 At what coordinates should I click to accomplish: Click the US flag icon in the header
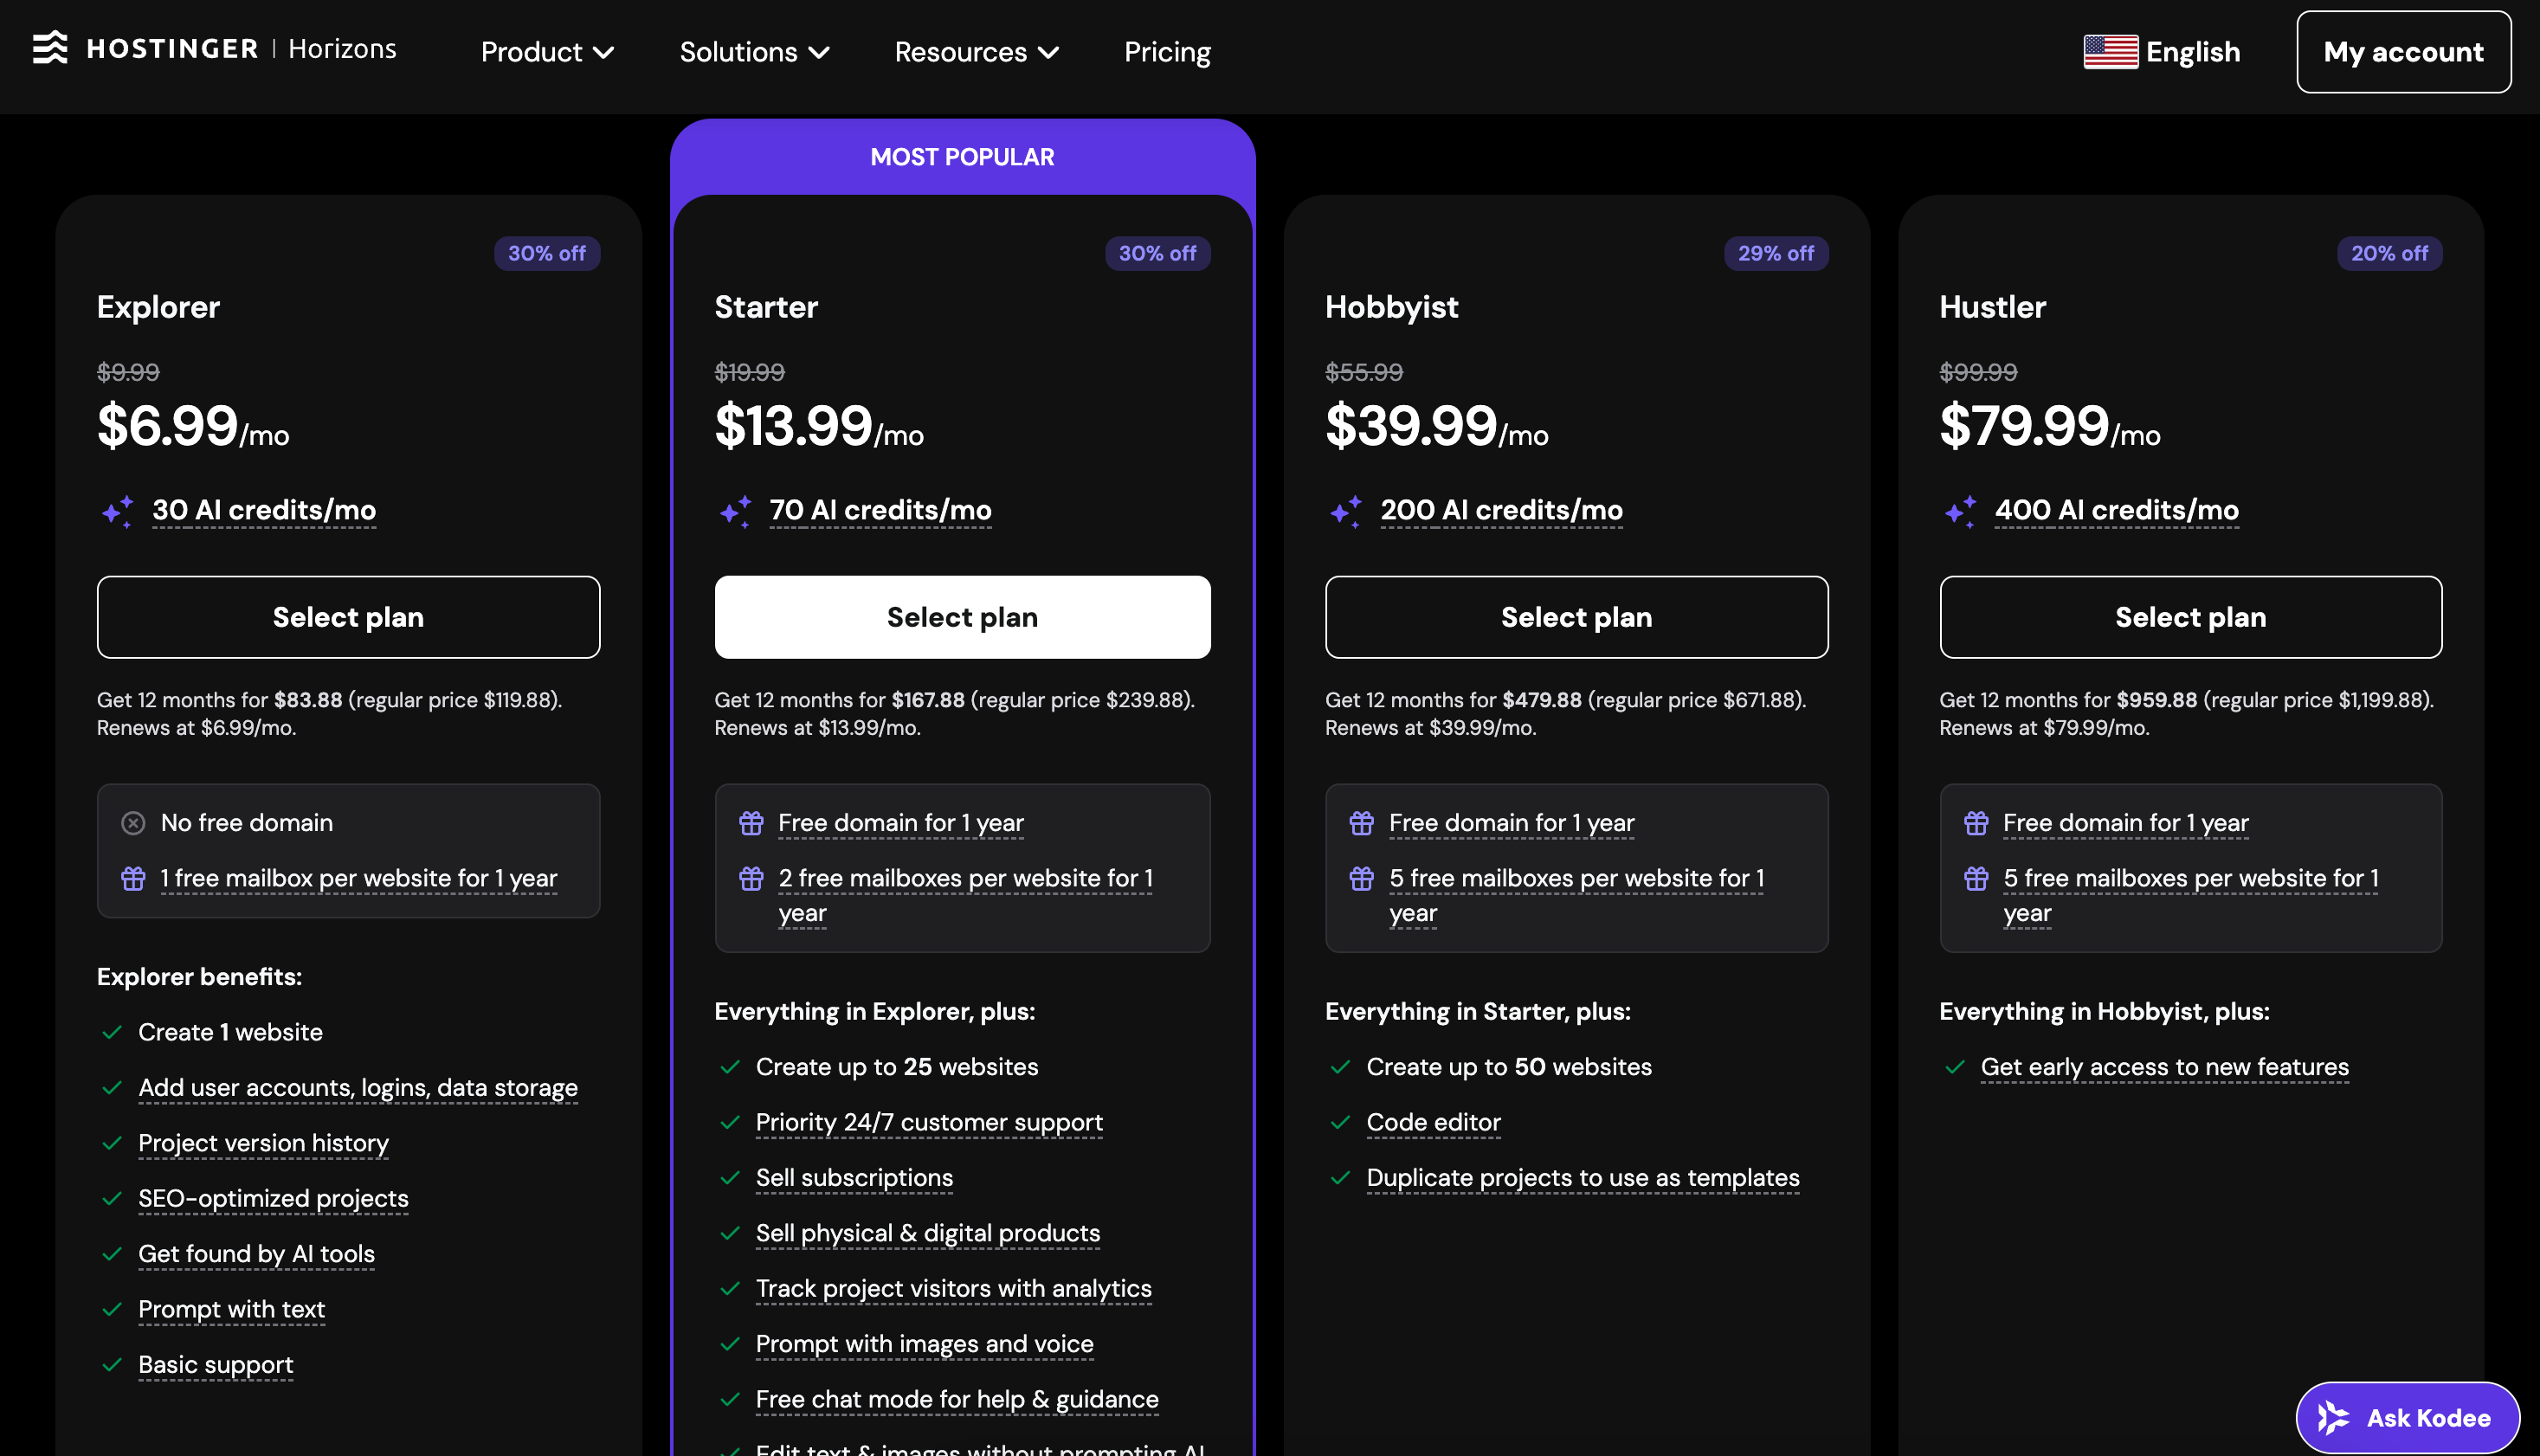point(2112,50)
